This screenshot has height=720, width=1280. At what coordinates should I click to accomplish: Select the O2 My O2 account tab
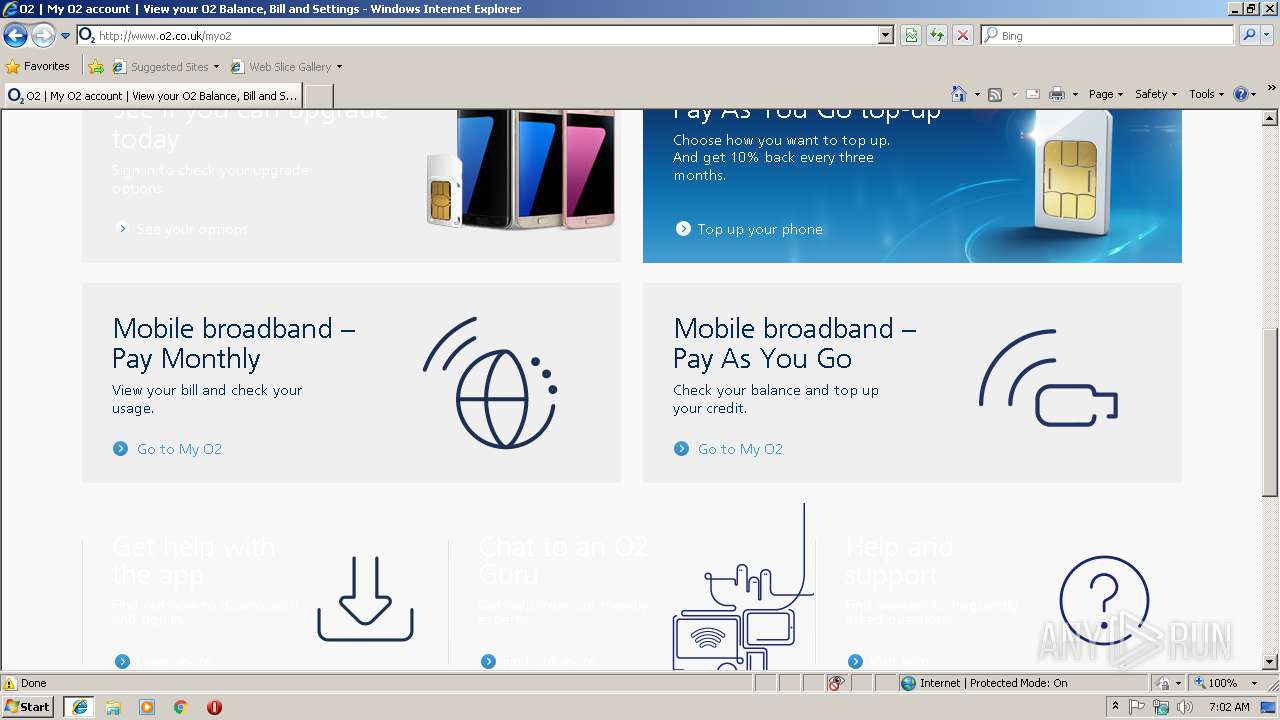coord(152,96)
